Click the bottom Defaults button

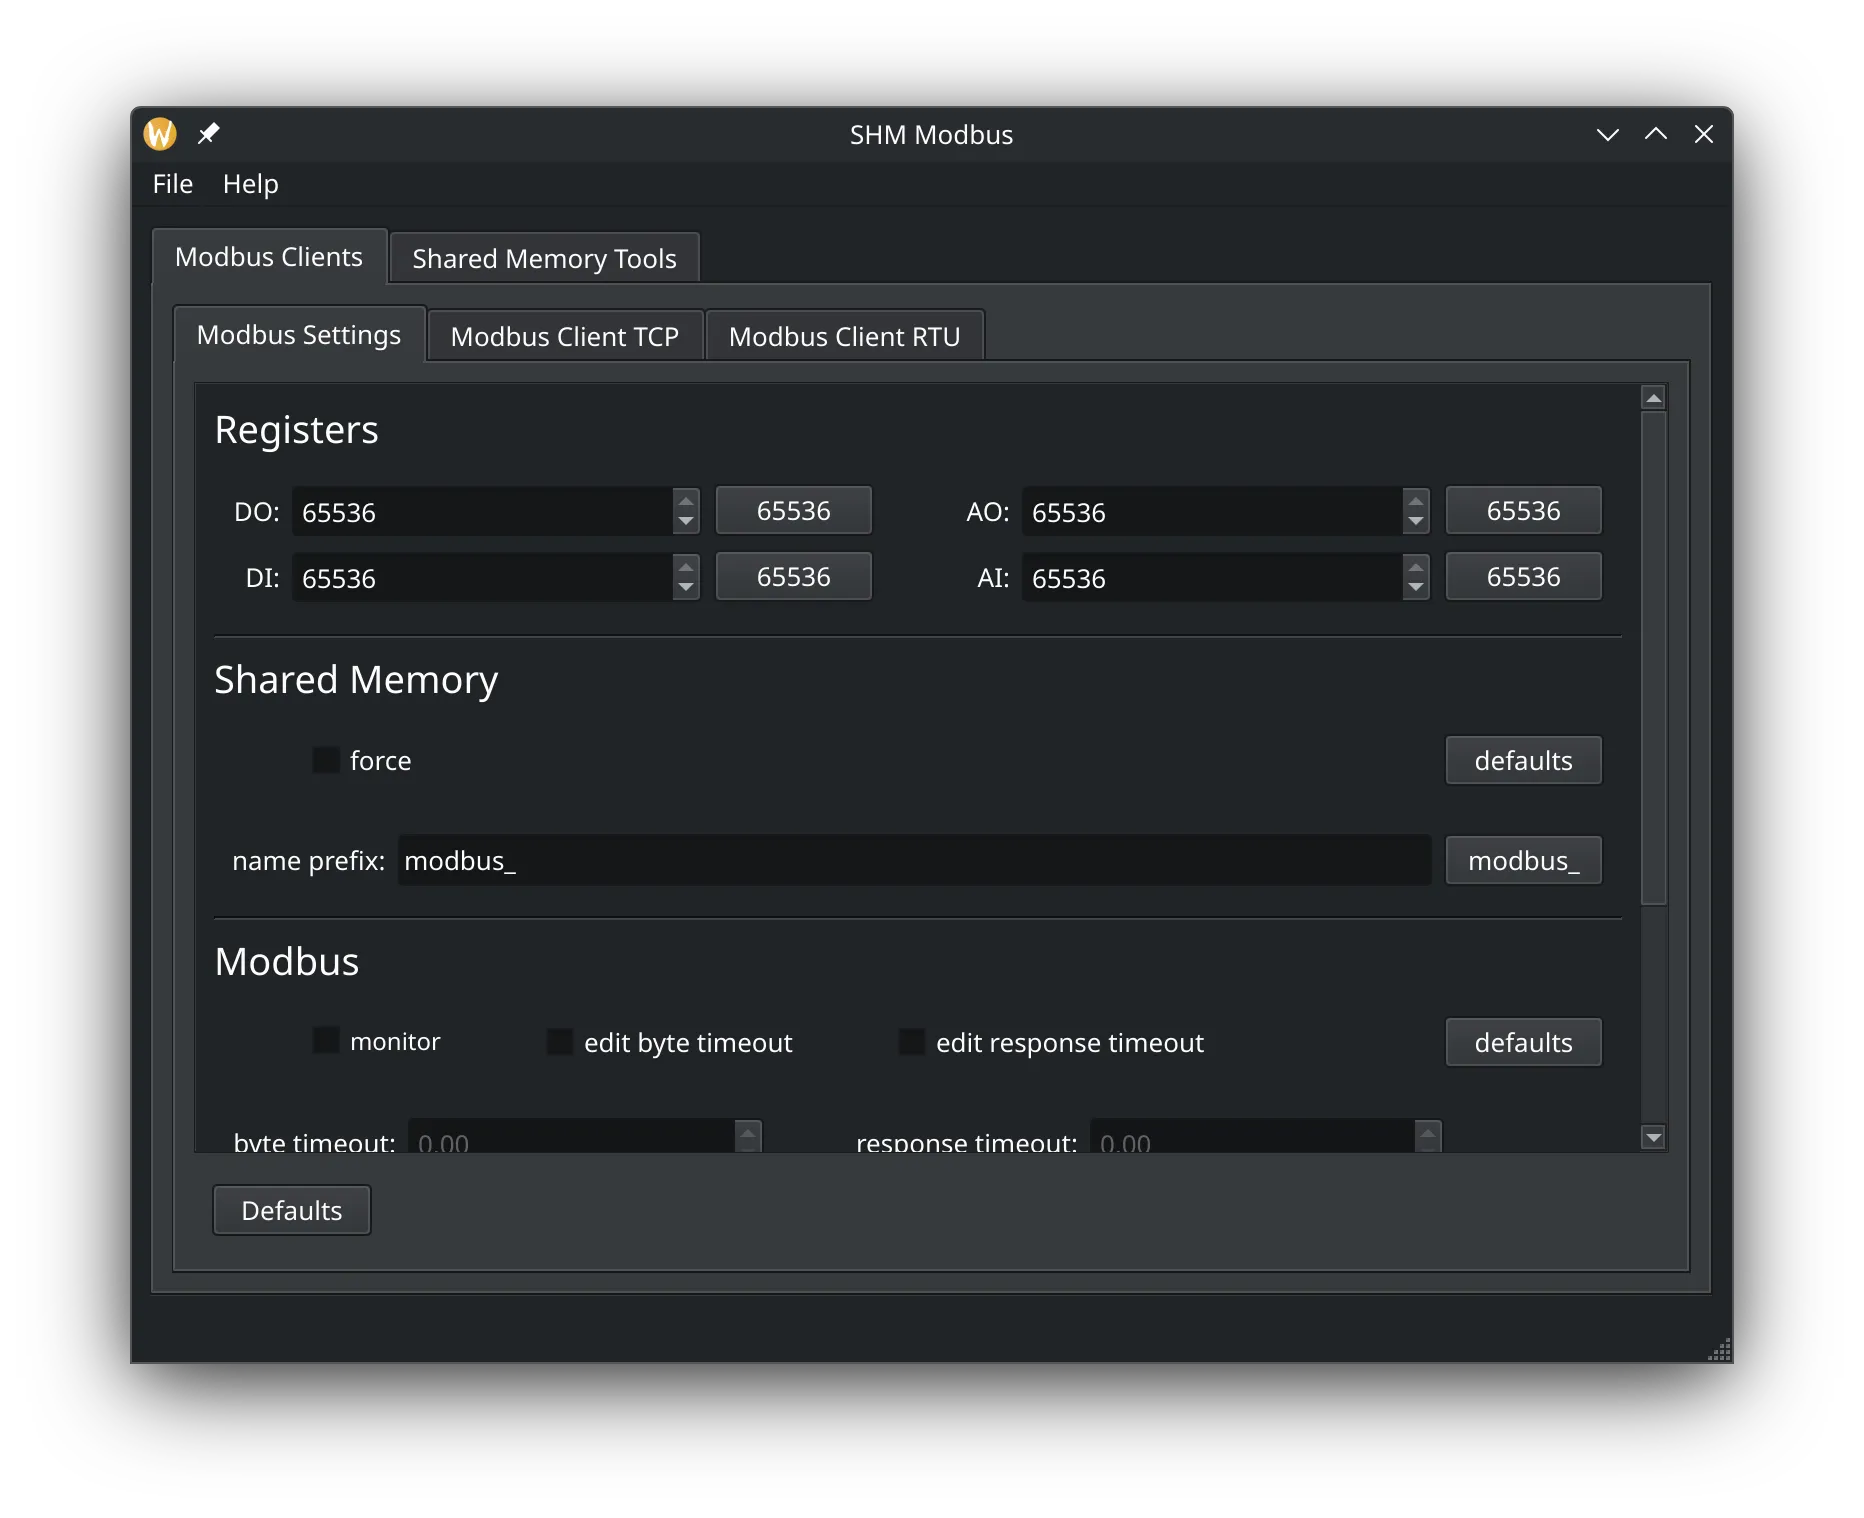tap(291, 1211)
